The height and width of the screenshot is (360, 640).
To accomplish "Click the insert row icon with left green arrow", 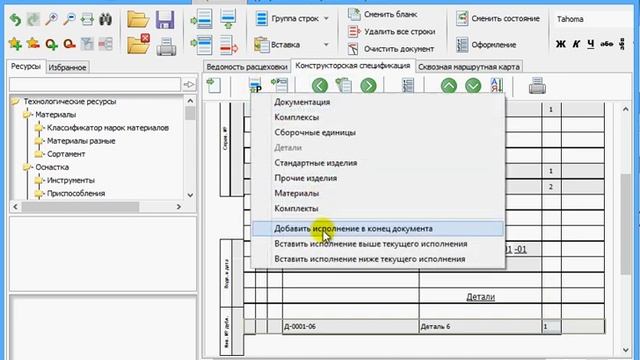I will point(202,19).
